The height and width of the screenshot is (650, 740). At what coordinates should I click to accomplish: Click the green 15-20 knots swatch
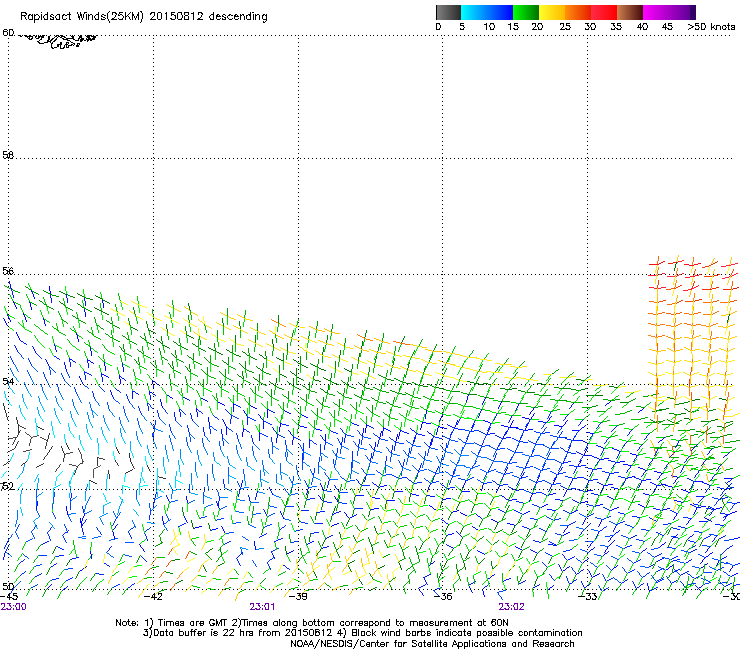(x=526, y=12)
